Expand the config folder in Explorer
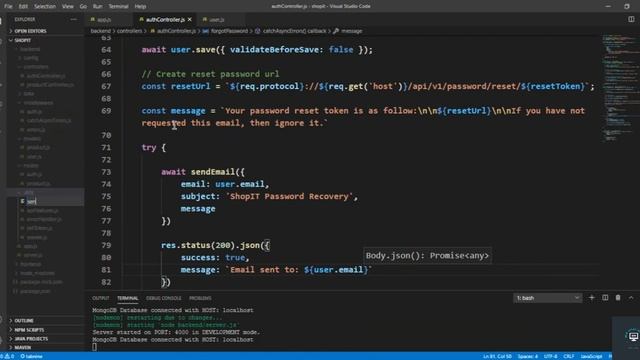 click(x=31, y=58)
